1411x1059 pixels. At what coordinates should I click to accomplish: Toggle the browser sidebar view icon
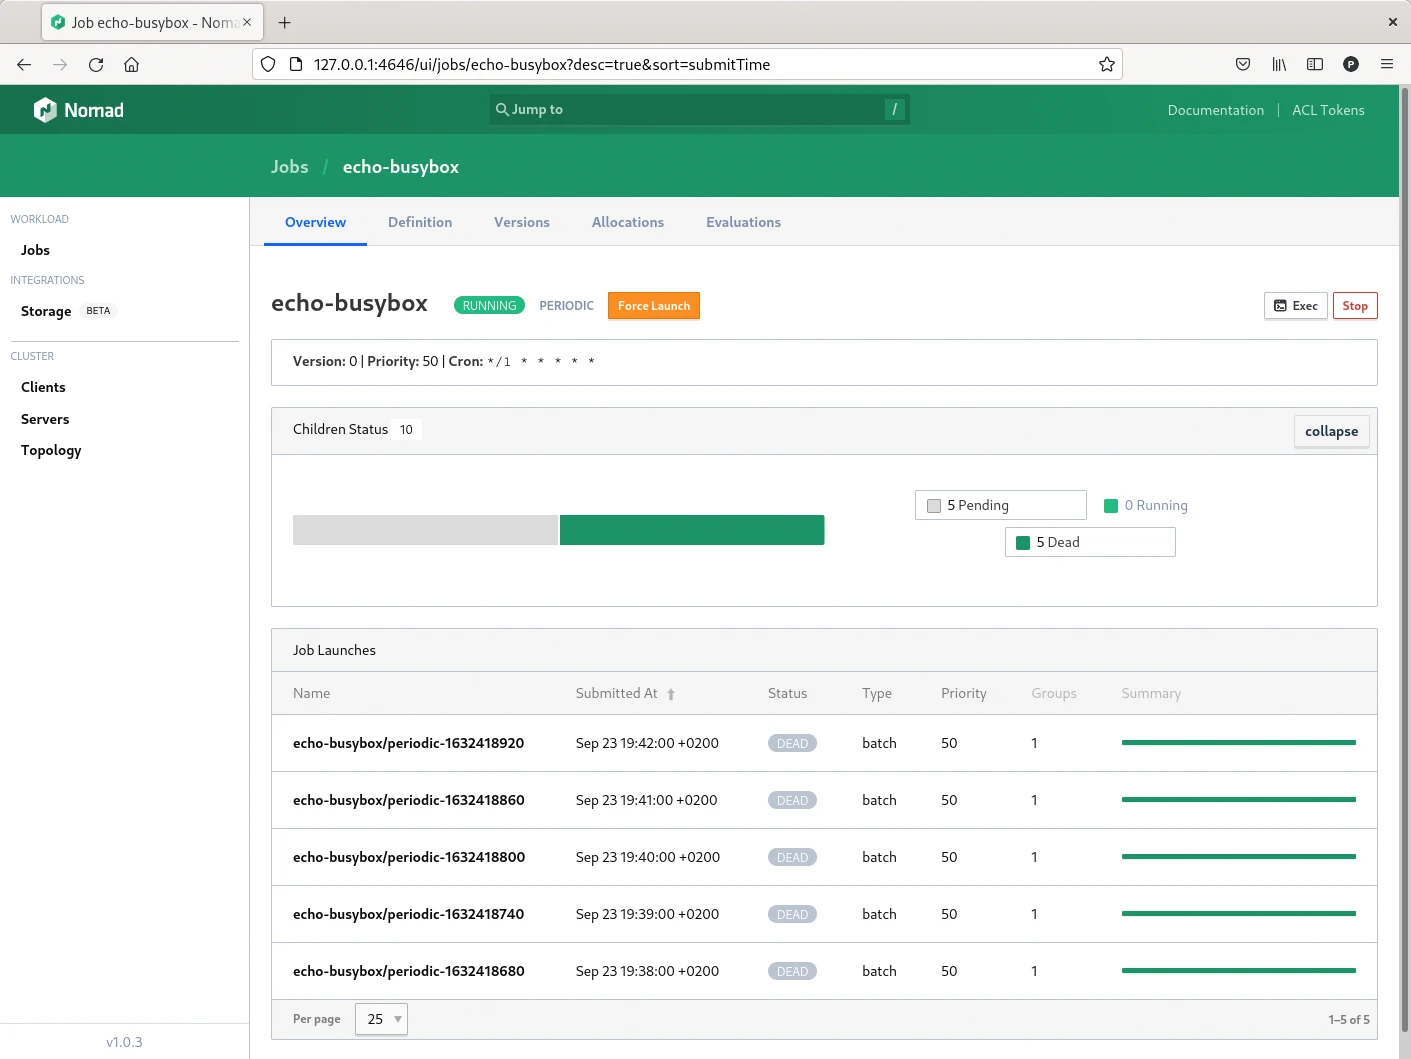click(1314, 64)
